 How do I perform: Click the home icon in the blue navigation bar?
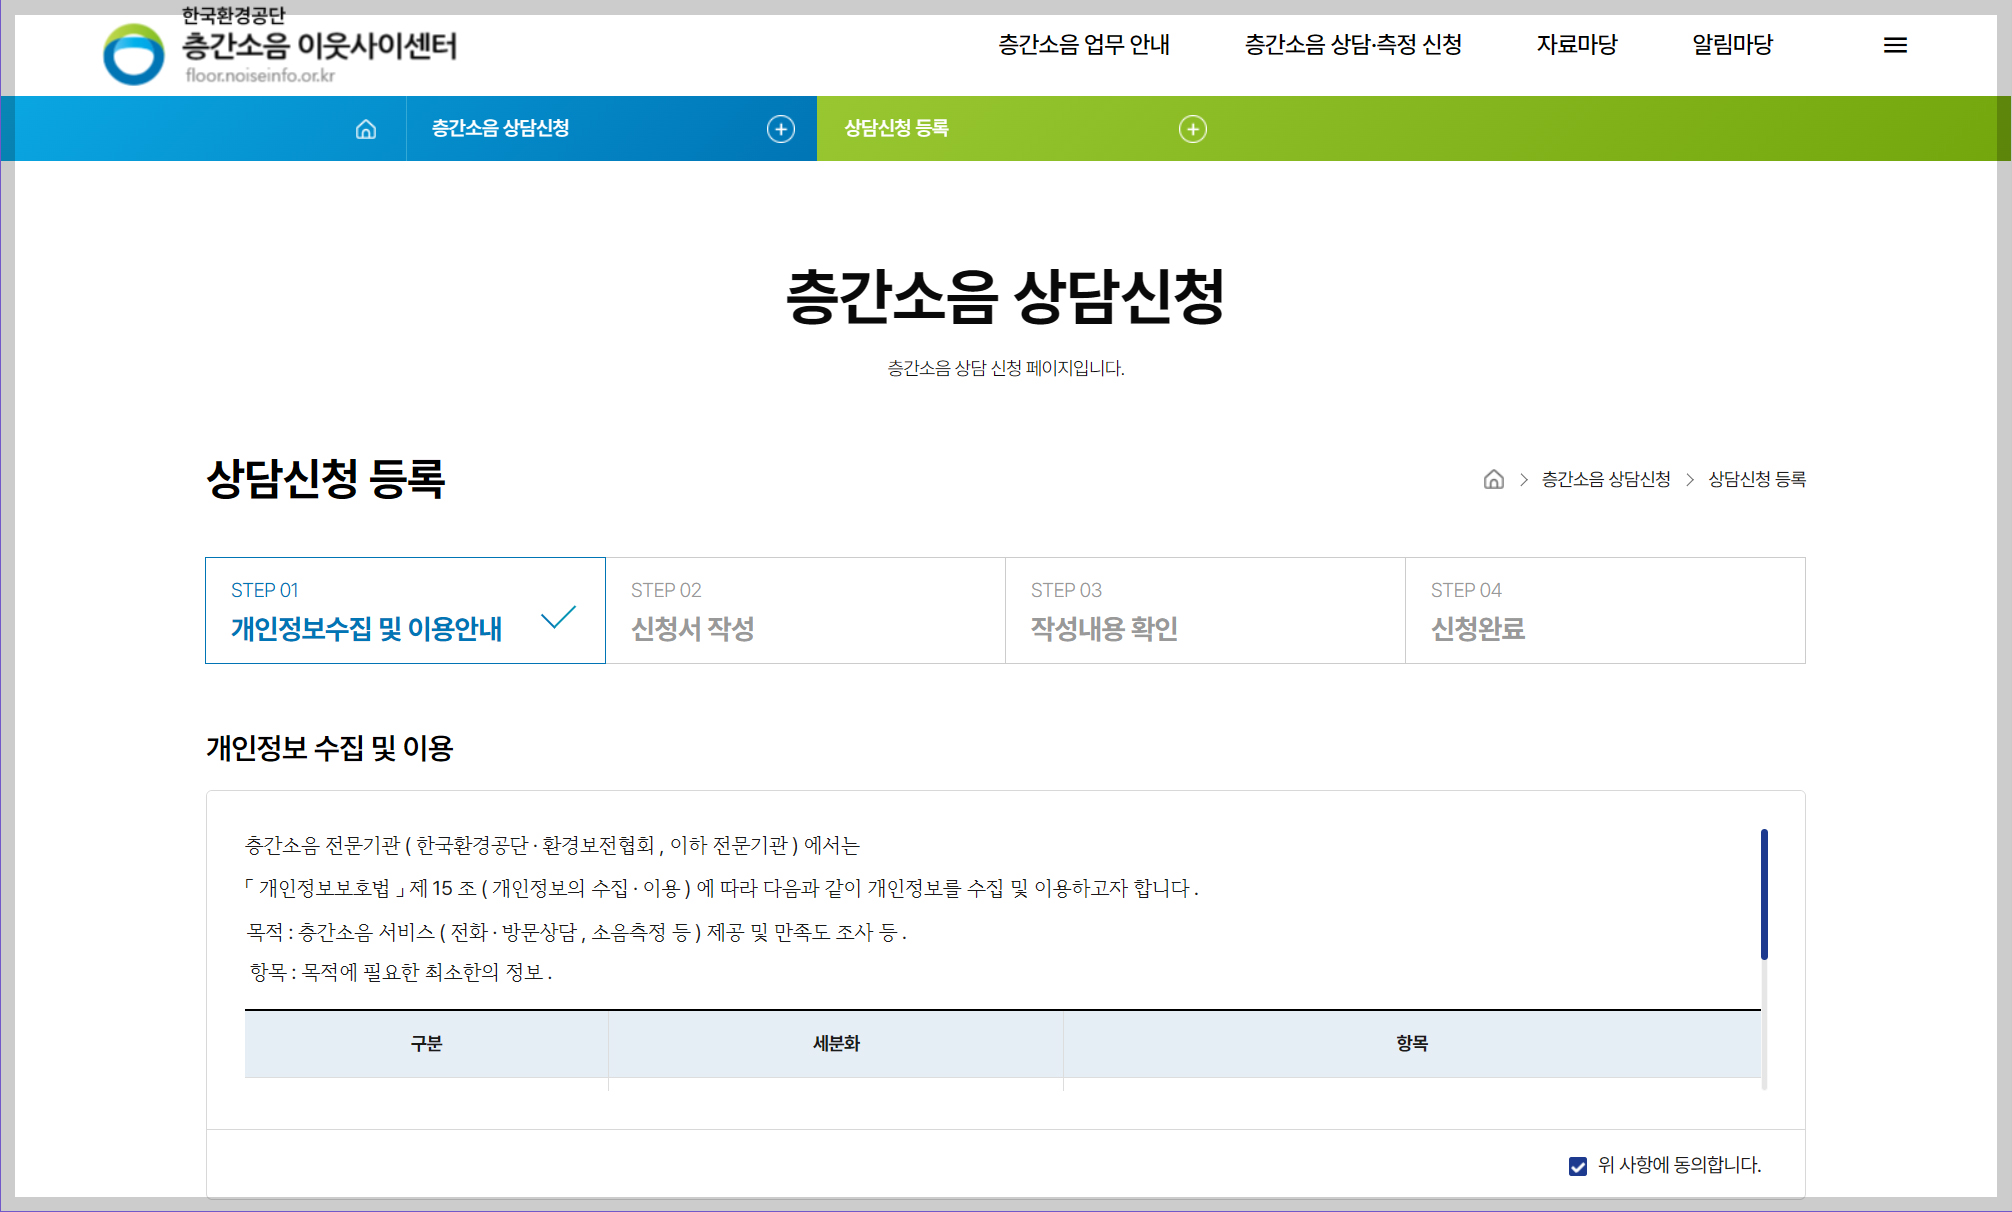tap(367, 129)
